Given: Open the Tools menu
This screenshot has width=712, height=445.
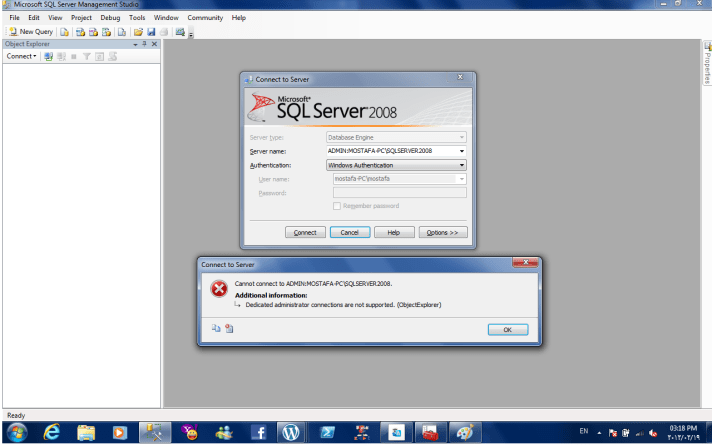Looking at the screenshot, I should [x=137, y=18].
